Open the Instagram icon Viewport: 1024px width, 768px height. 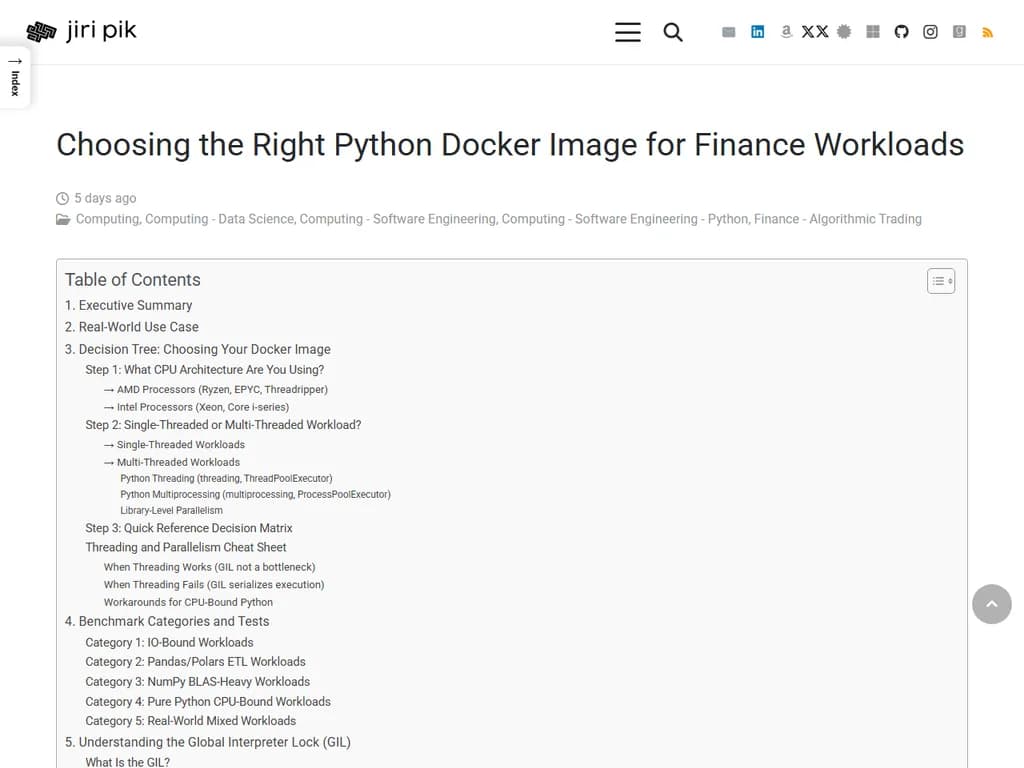[930, 31]
